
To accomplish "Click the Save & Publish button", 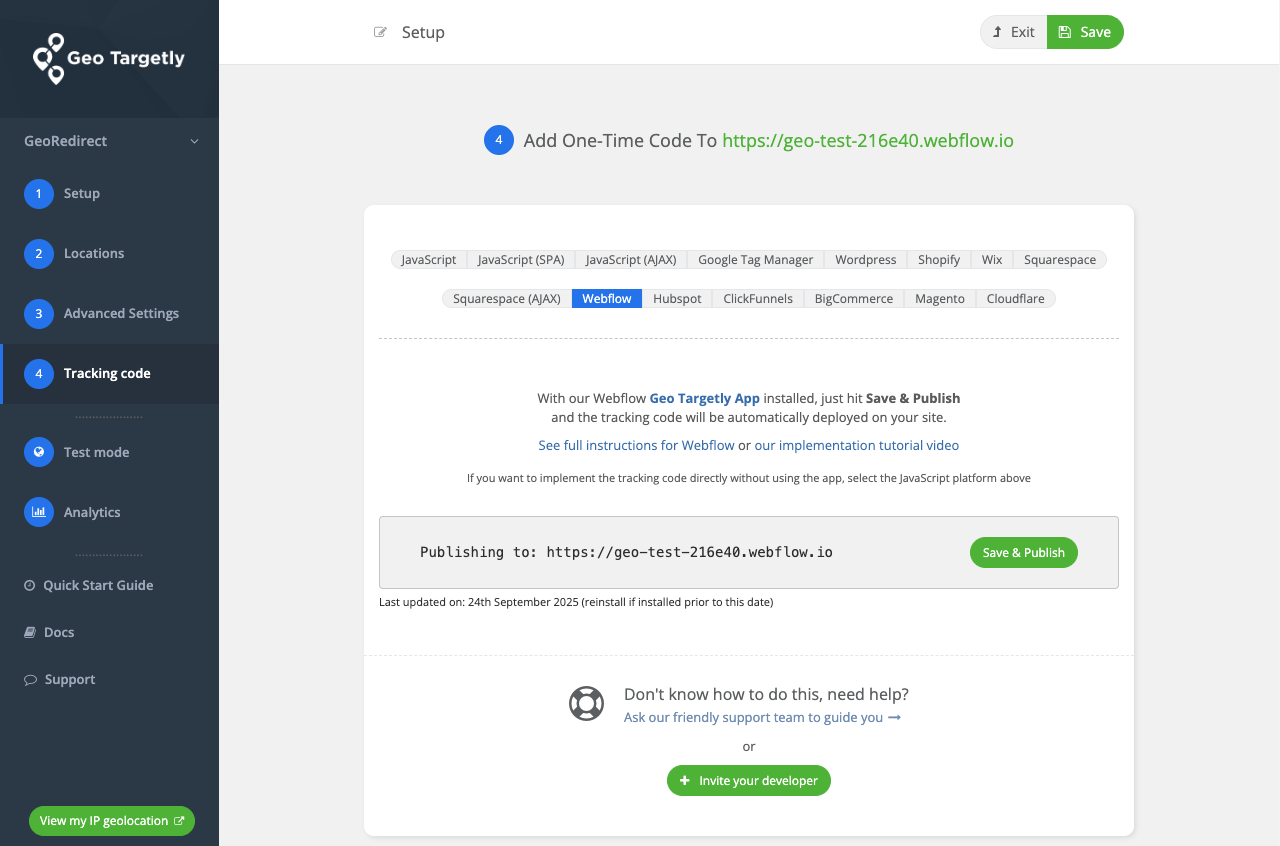I will [1023, 552].
